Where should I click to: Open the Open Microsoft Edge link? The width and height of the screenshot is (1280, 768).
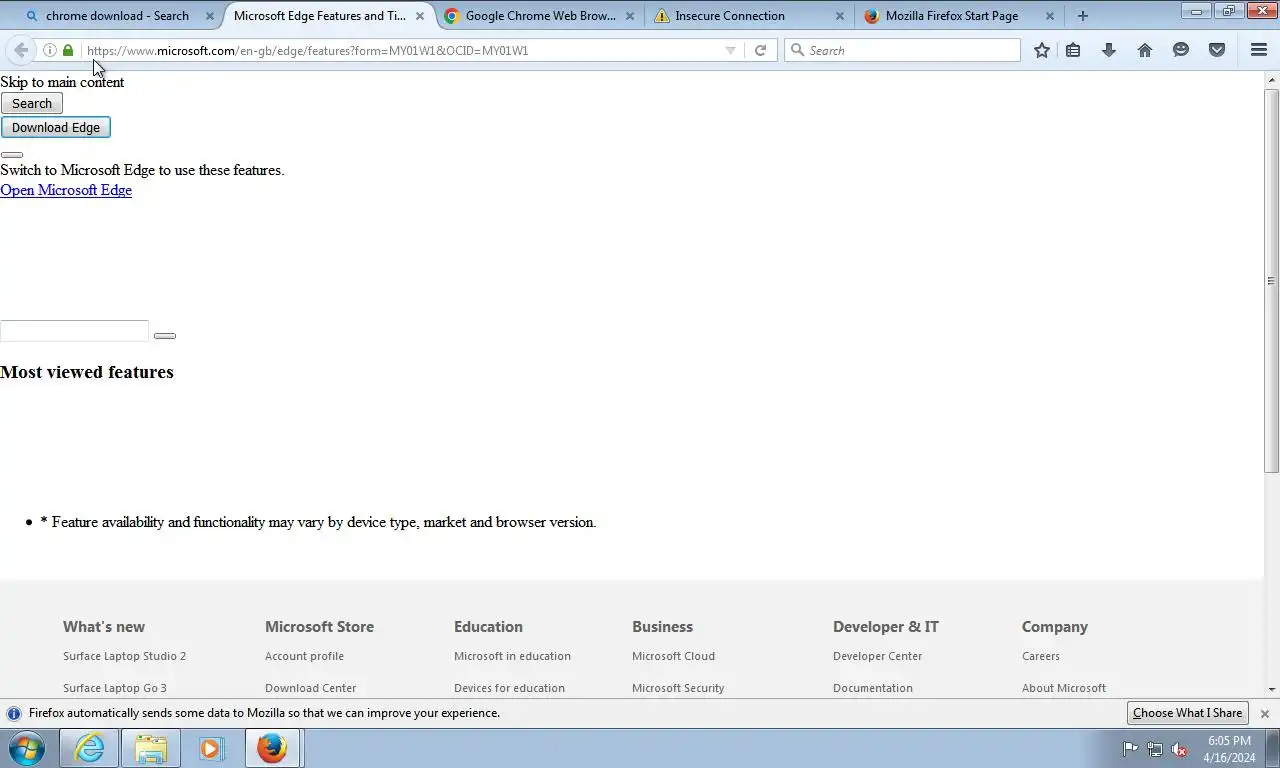click(66, 190)
